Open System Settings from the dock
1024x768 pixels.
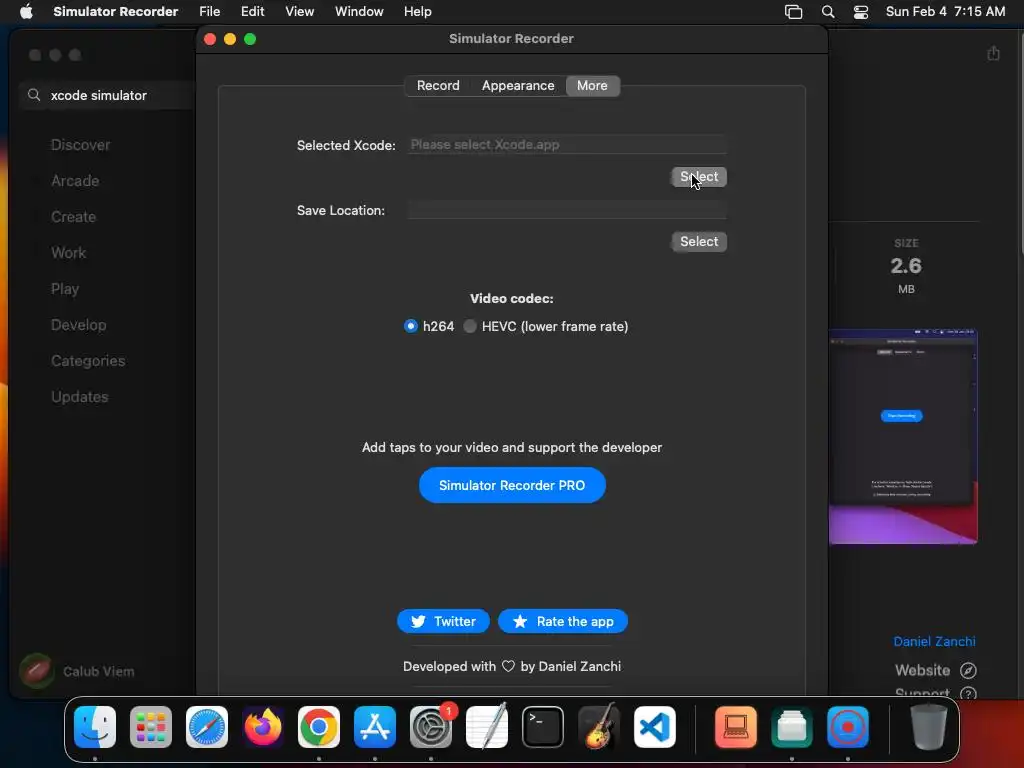tap(431, 727)
